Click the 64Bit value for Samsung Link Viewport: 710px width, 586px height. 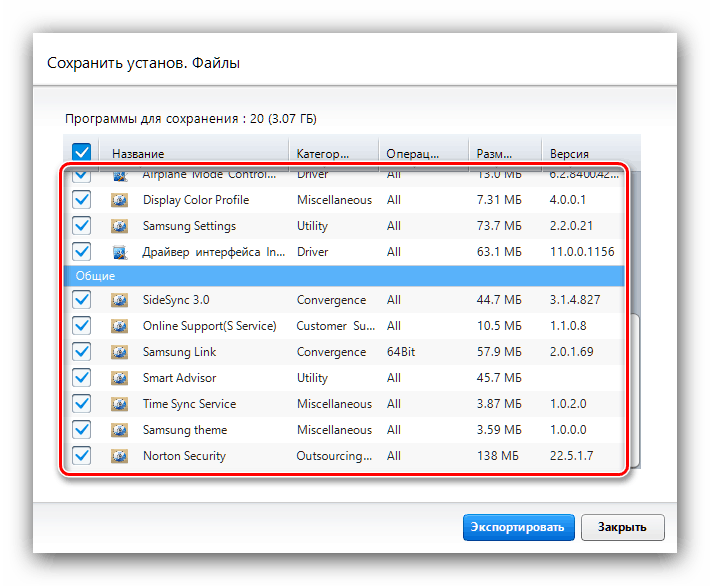(x=401, y=352)
